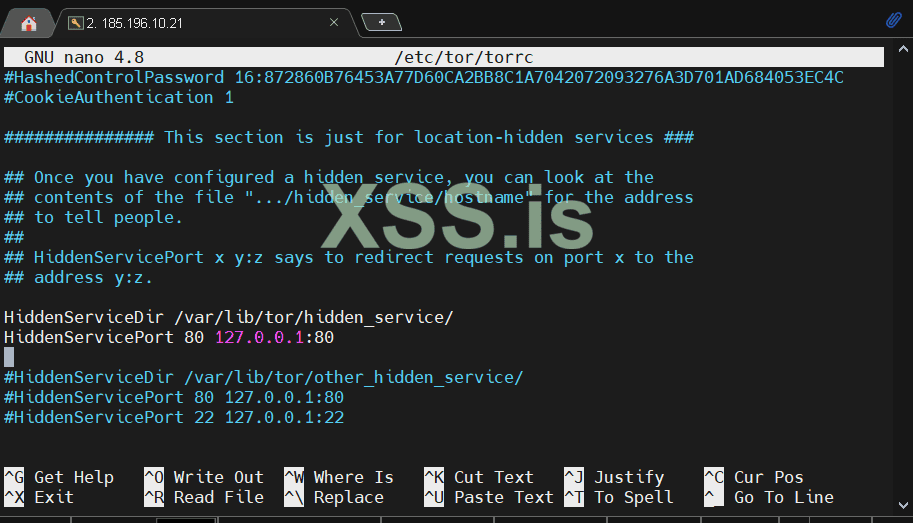The height and width of the screenshot is (523, 913).
Task: Click the terminal cursor block
Action: point(9,357)
